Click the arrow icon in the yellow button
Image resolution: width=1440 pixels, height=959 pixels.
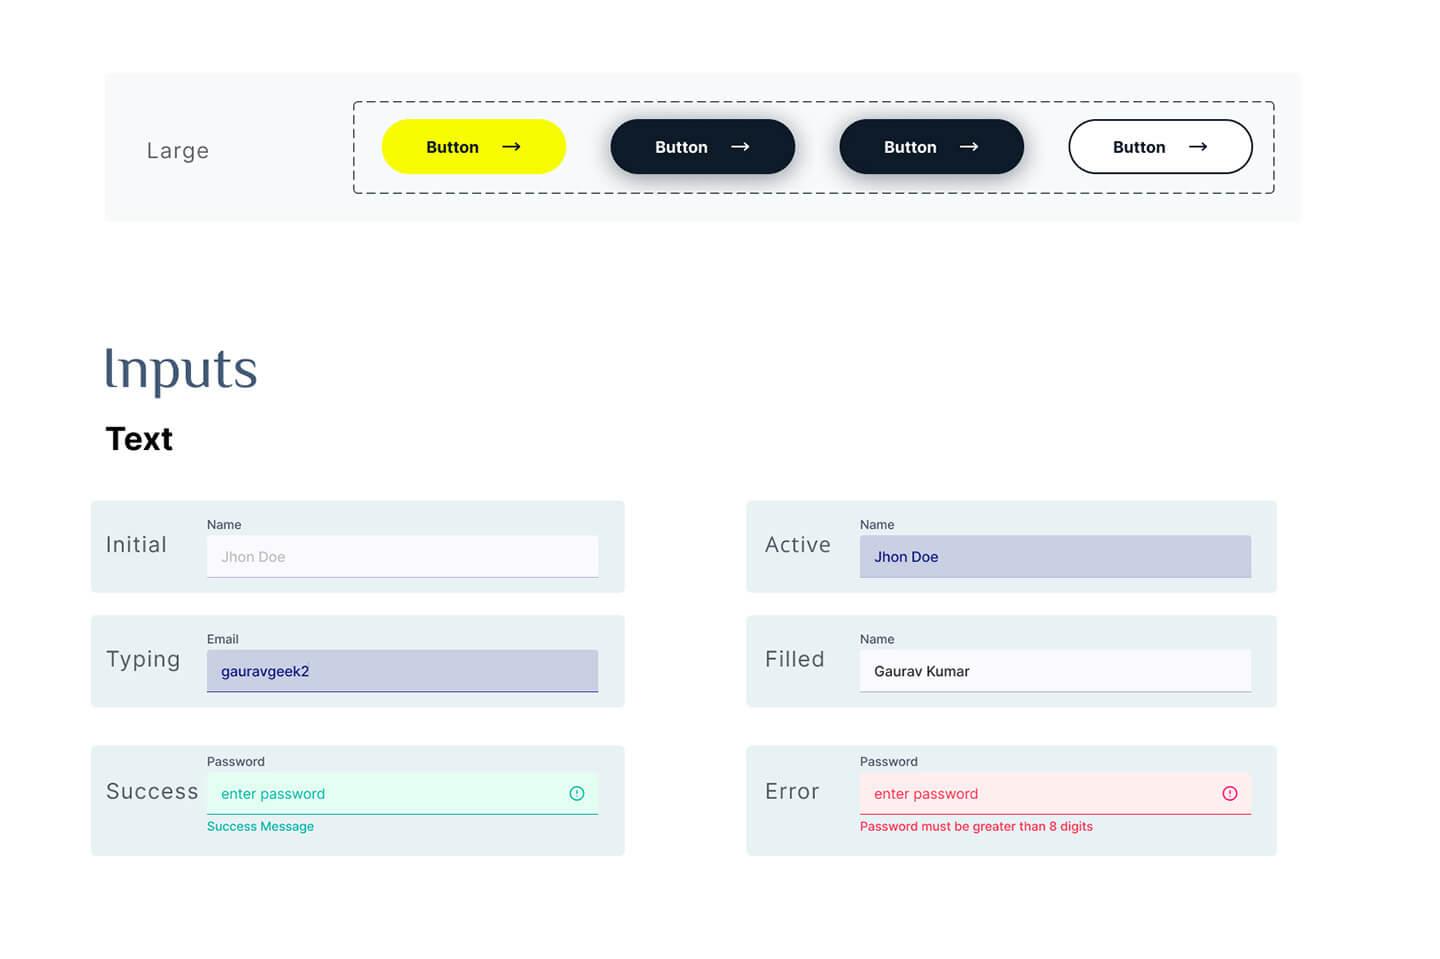(x=511, y=147)
